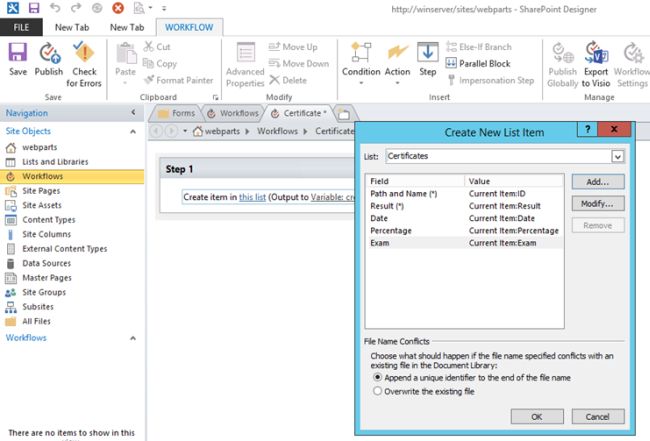Screen dimensions: 650x441
Task: Click Undo in quick access toolbar
Action: click(x=55, y=8)
